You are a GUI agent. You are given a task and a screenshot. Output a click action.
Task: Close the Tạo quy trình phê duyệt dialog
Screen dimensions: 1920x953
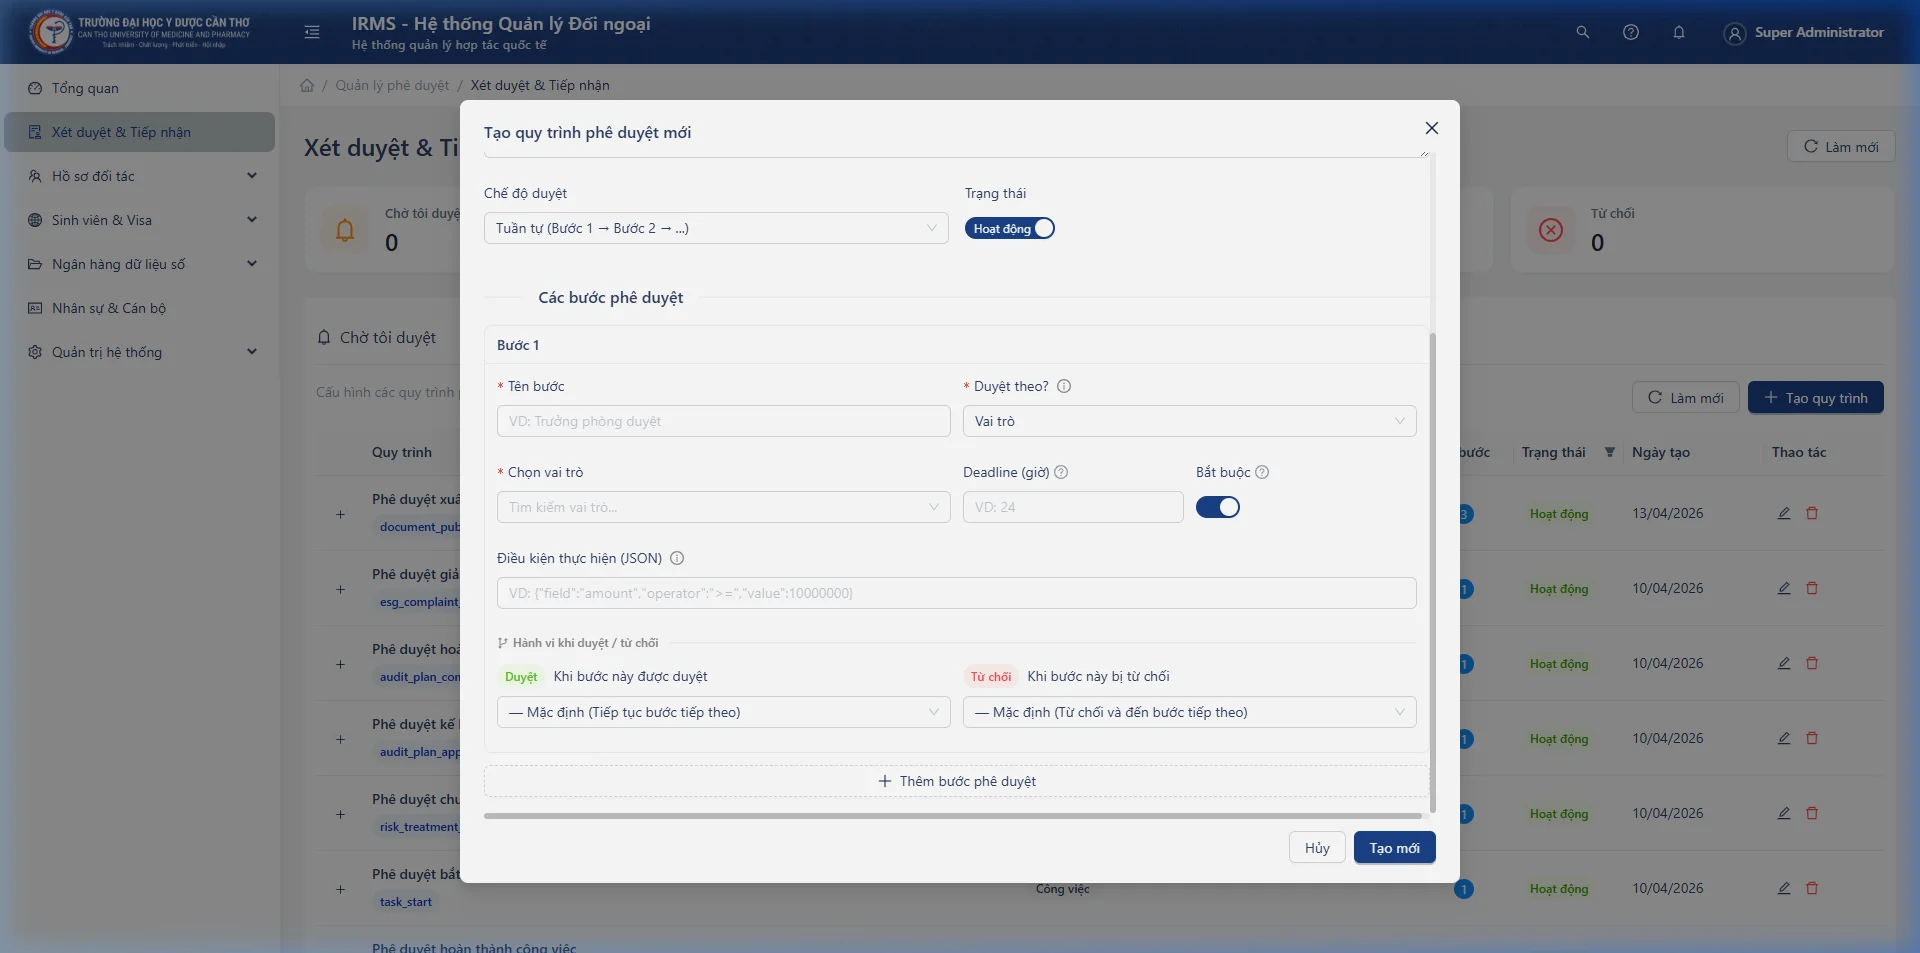1432,128
